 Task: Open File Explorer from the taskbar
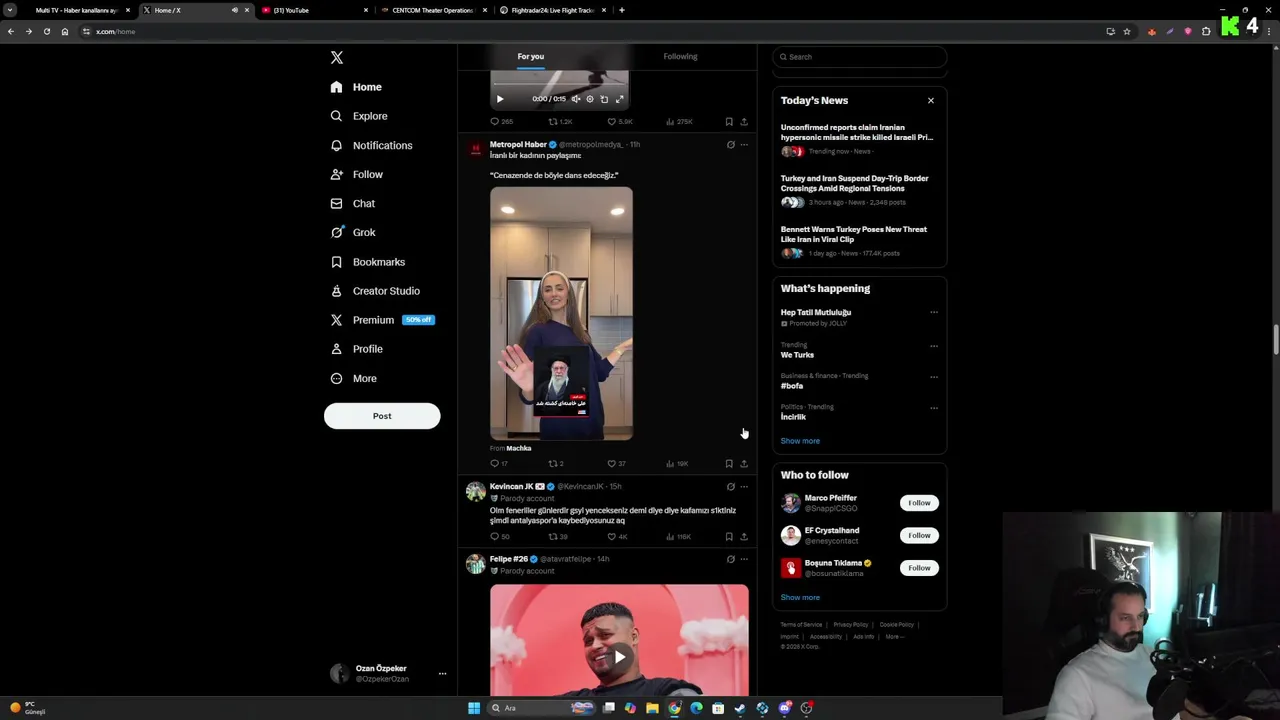652,708
